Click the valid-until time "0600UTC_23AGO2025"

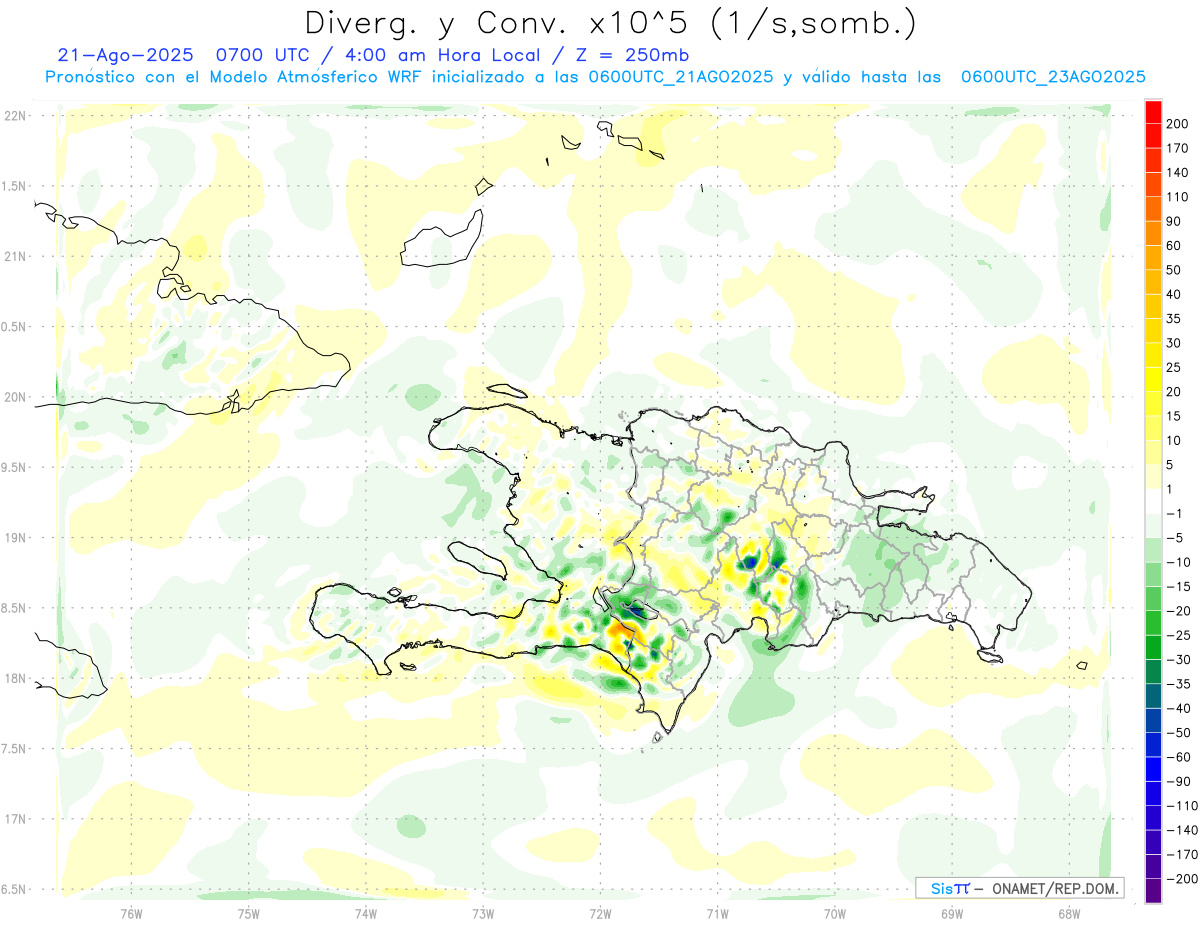[x=1052, y=77]
